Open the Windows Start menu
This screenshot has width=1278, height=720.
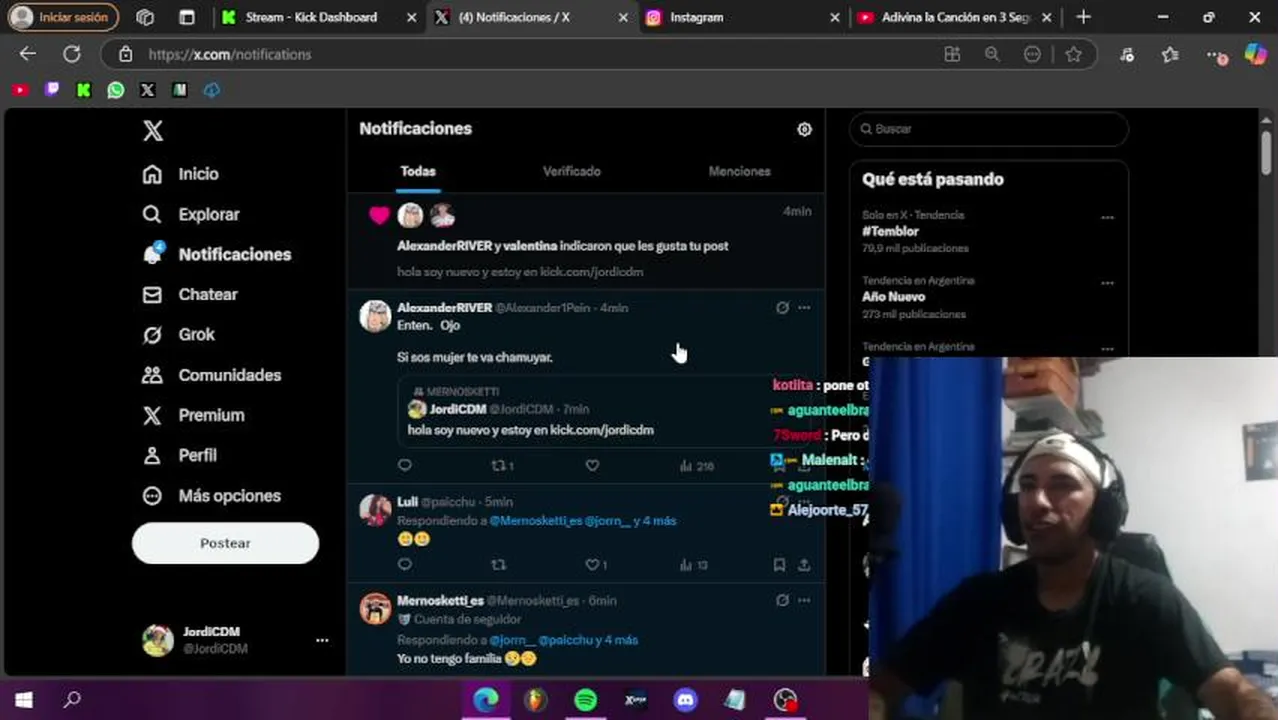(24, 700)
